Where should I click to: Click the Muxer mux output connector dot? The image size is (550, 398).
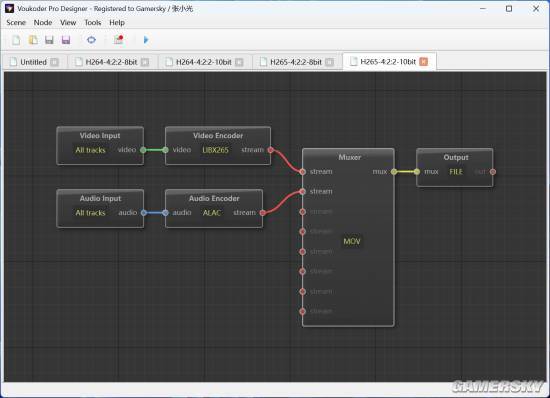[x=394, y=172]
